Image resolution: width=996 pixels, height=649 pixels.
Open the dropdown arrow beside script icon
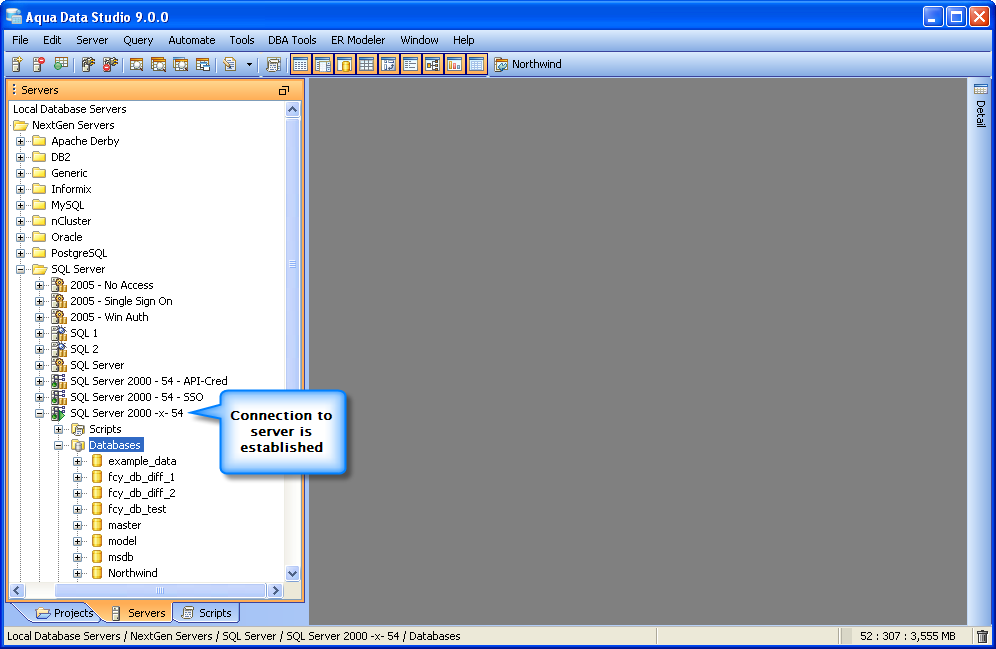point(249,64)
